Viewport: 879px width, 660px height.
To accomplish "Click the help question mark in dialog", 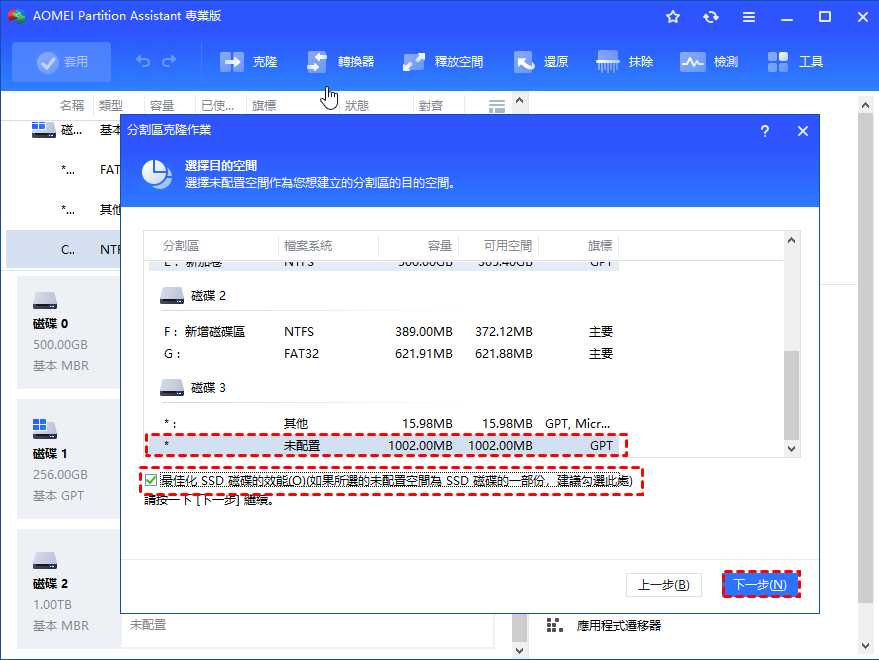I will point(765,131).
